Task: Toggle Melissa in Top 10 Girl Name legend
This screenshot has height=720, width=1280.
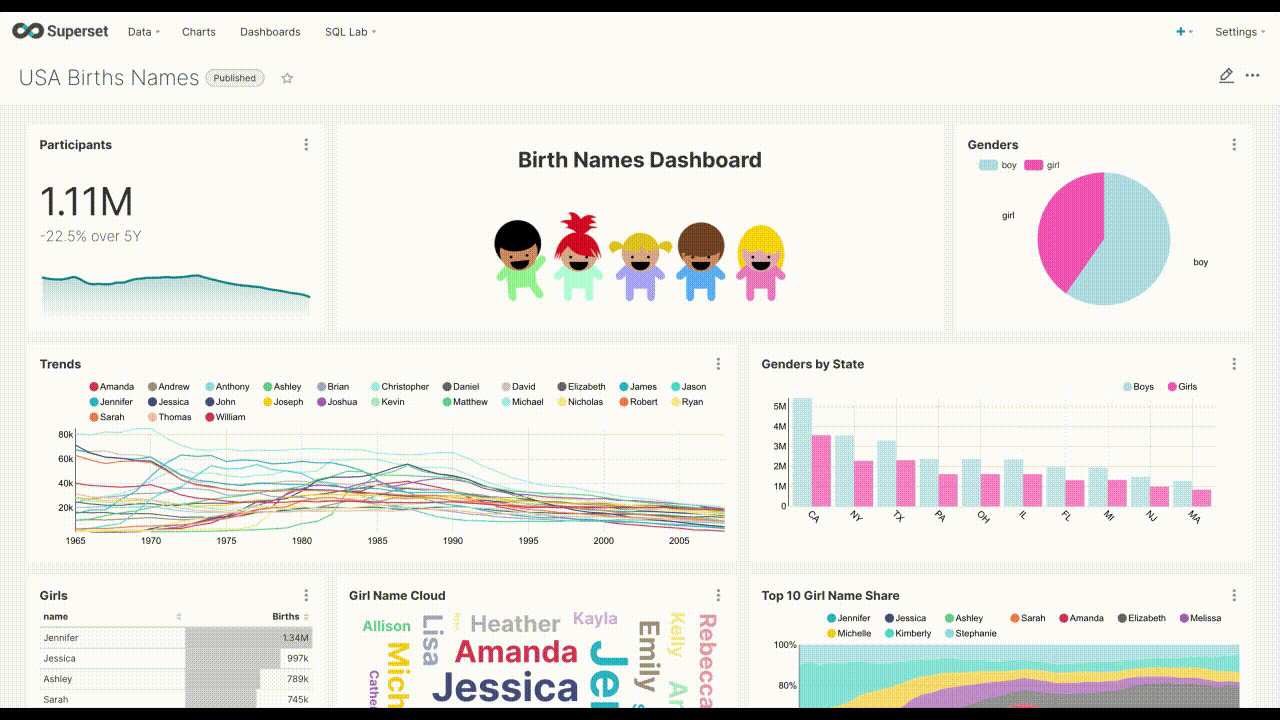Action: pyautogui.click(x=1200, y=618)
